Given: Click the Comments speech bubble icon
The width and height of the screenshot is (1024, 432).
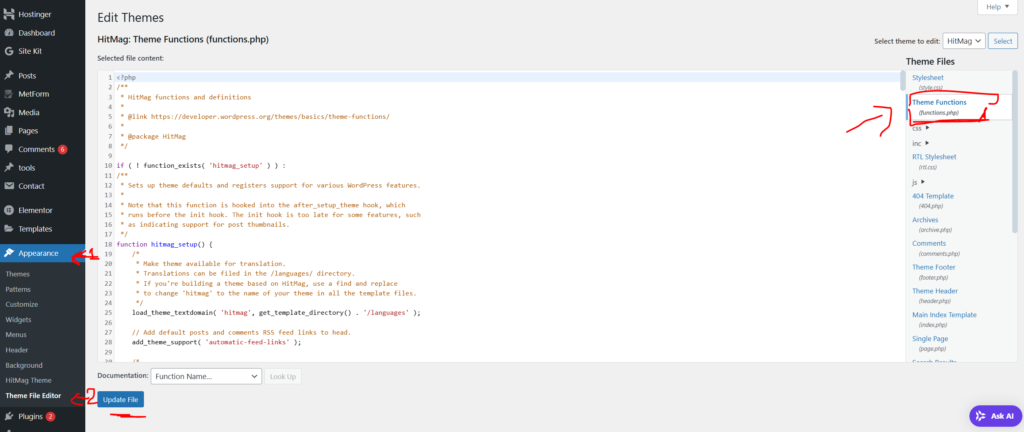Looking at the screenshot, I should click(9, 149).
